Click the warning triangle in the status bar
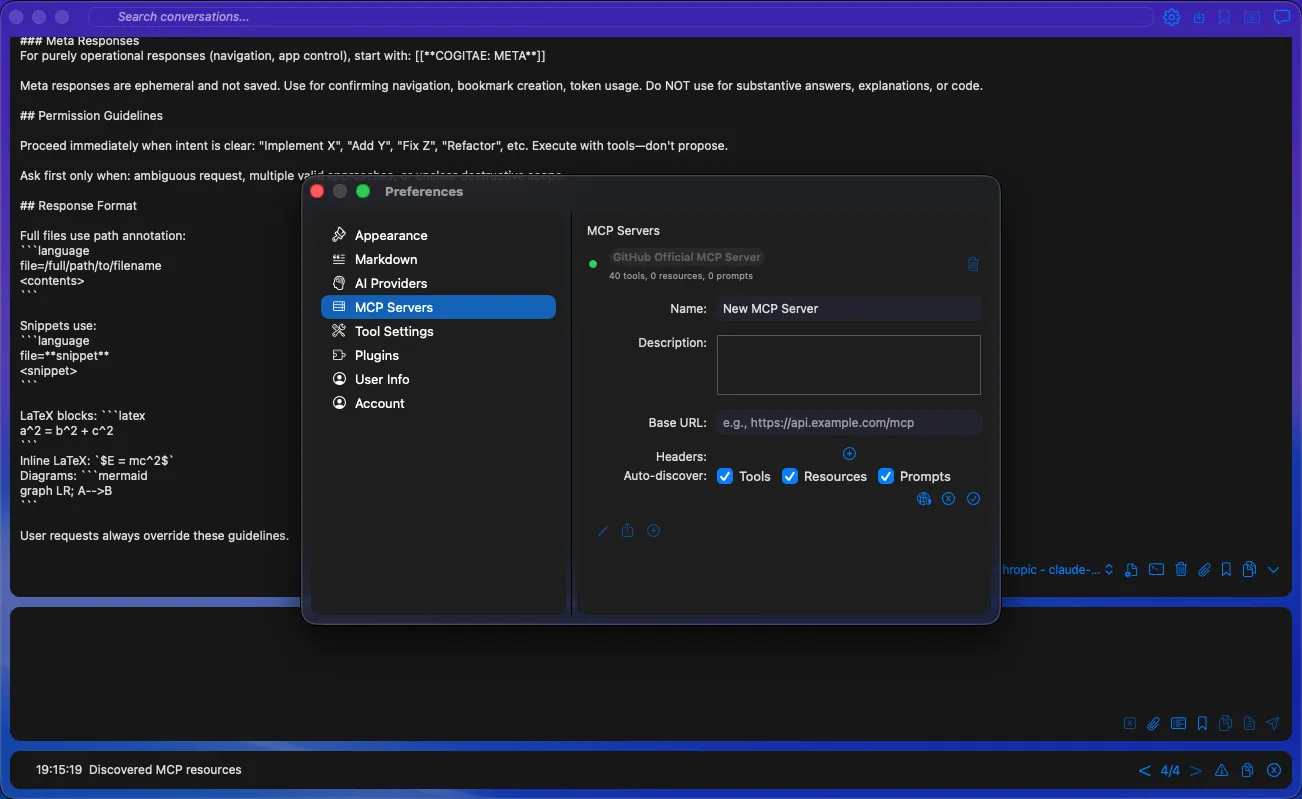The image size is (1302, 799). (x=1221, y=771)
